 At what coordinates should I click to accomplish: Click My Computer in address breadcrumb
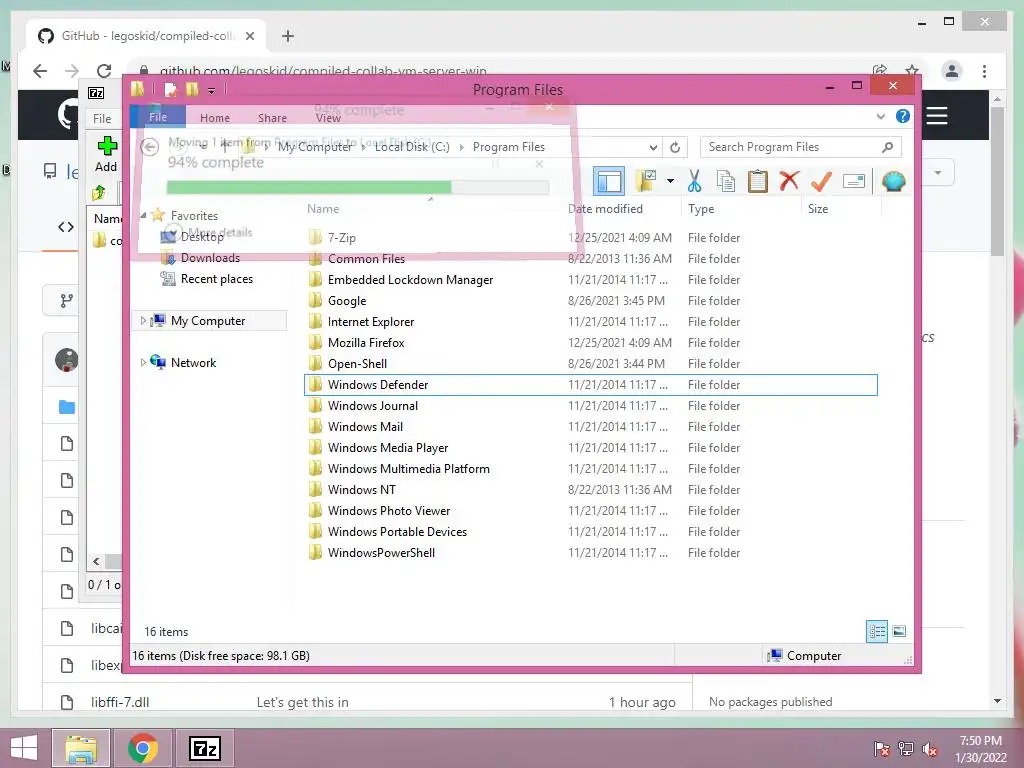315,147
